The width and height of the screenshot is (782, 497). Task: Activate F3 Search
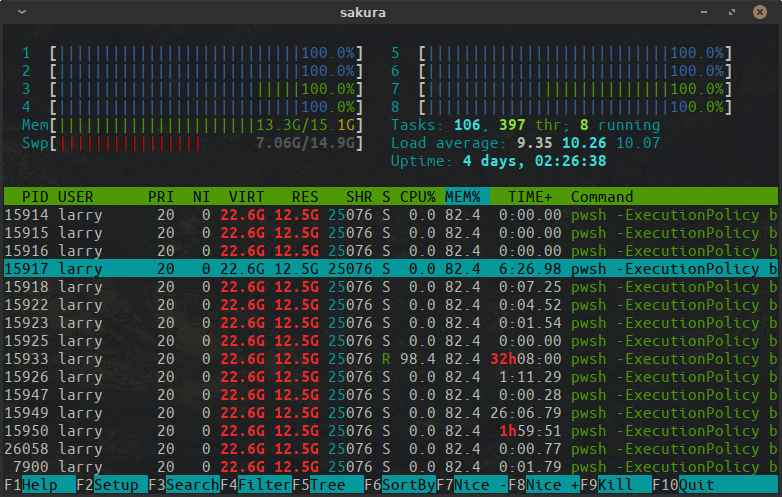point(184,485)
